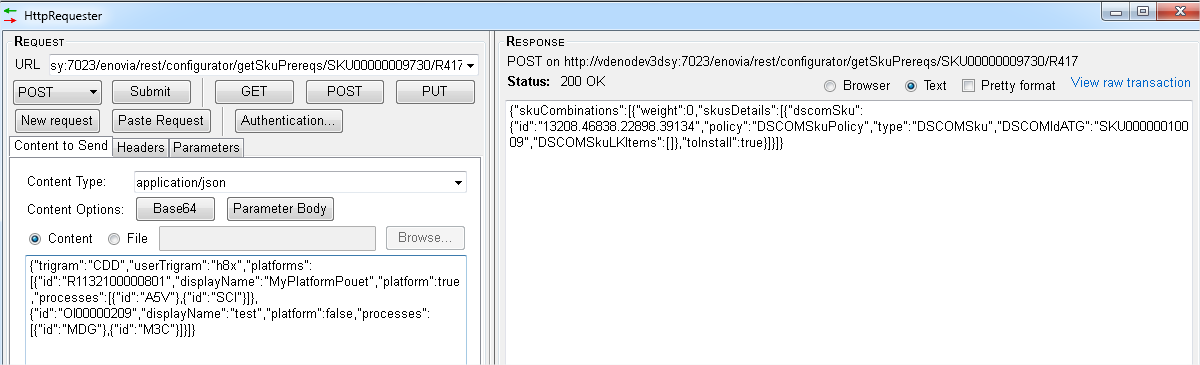Image resolution: width=1200 pixels, height=365 pixels.
Task: Click into the file path input field
Action: click(268, 239)
